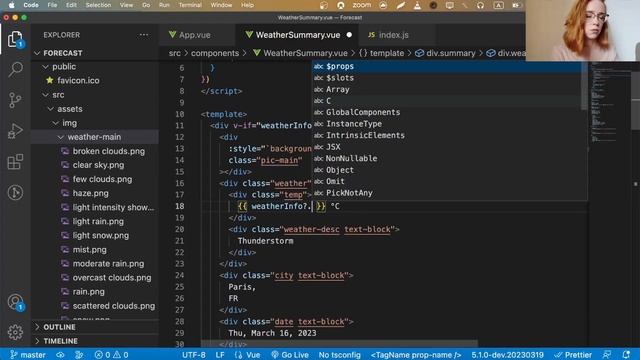Select GlobalComponents autocomplete suggestion
The height and width of the screenshot is (360, 640).
point(448,112)
